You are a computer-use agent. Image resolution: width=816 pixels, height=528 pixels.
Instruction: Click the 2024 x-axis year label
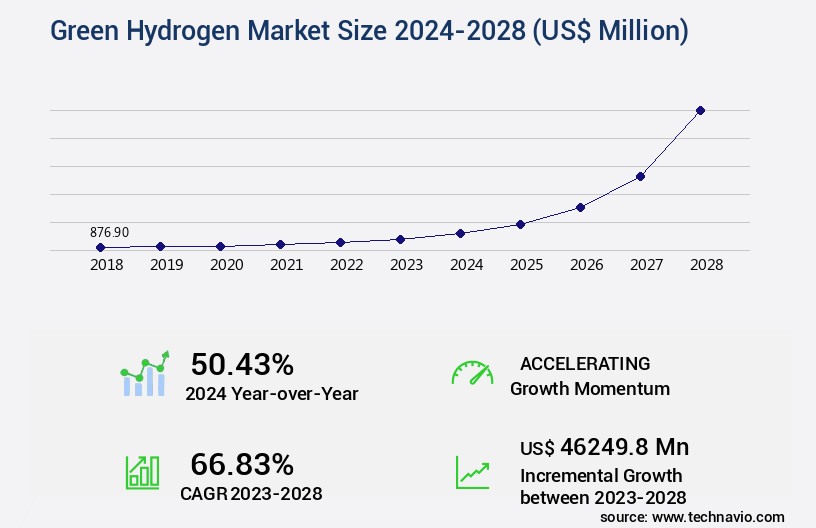click(466, 266)
